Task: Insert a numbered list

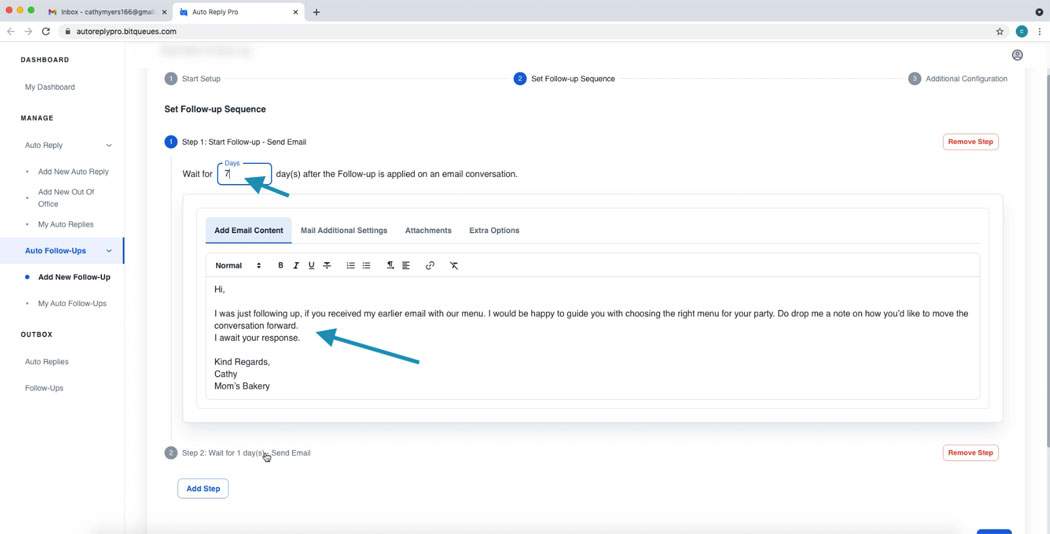Action: click(350, 265)
